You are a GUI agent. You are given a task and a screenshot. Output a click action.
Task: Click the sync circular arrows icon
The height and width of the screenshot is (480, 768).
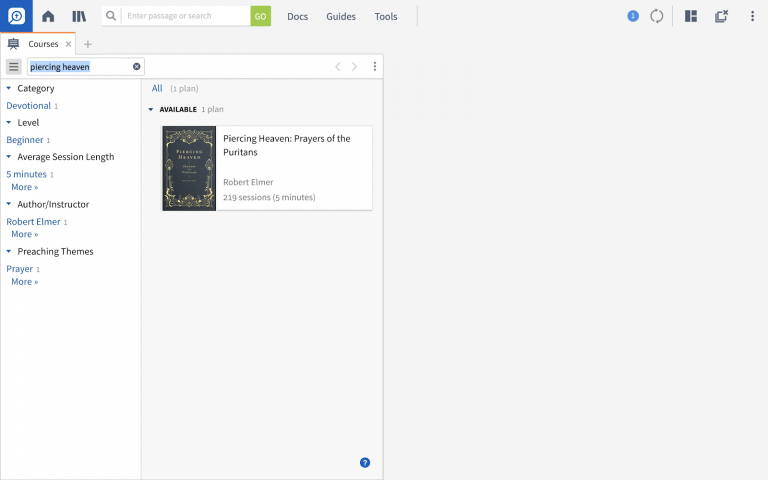(657, 16)
